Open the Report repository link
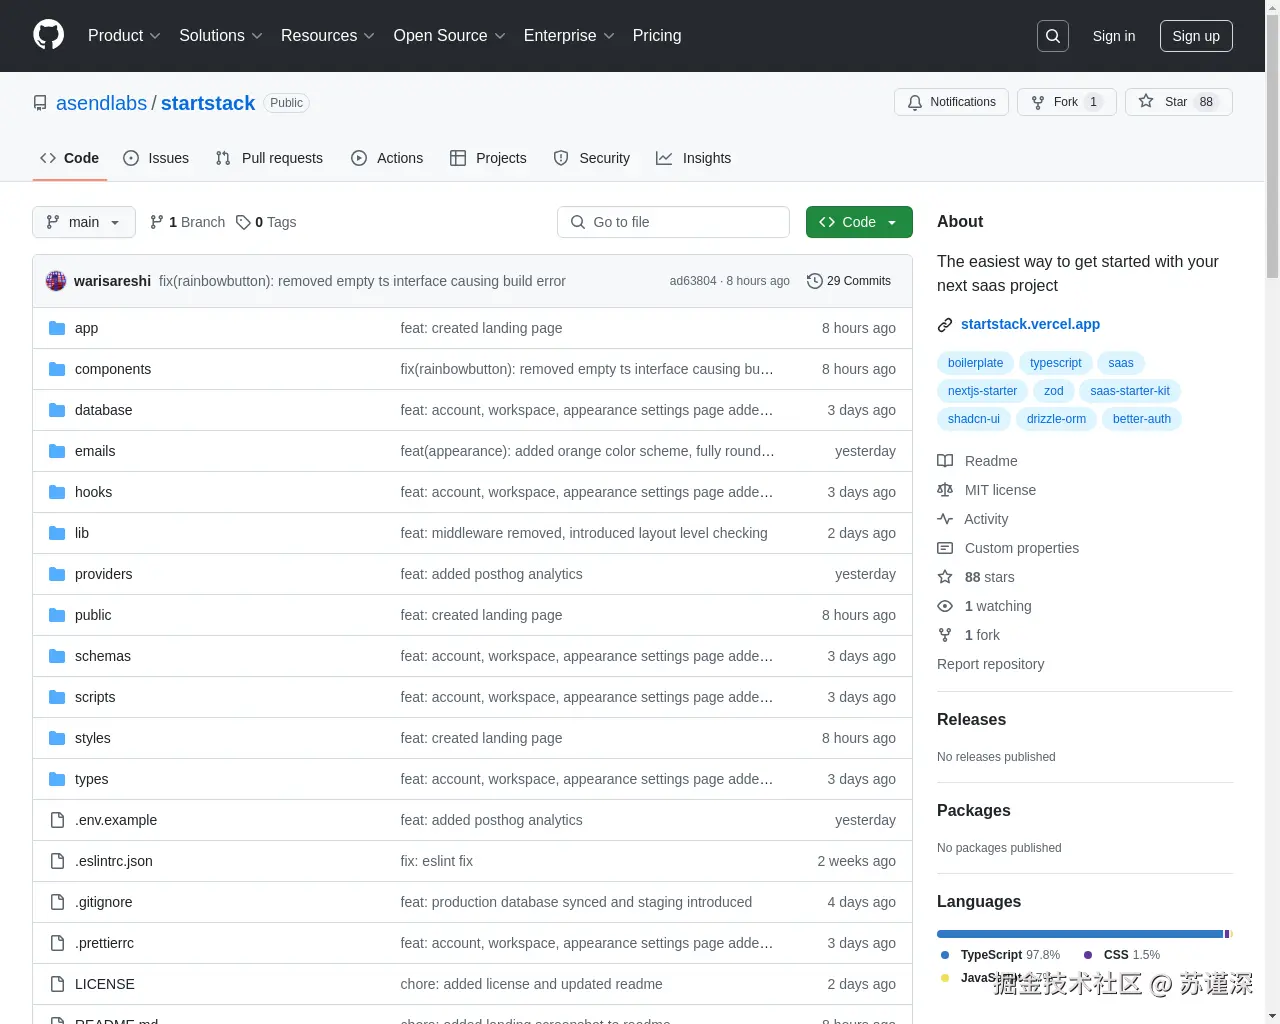The height and width of the screenshot is (1024, 1280). pos(990,664)
